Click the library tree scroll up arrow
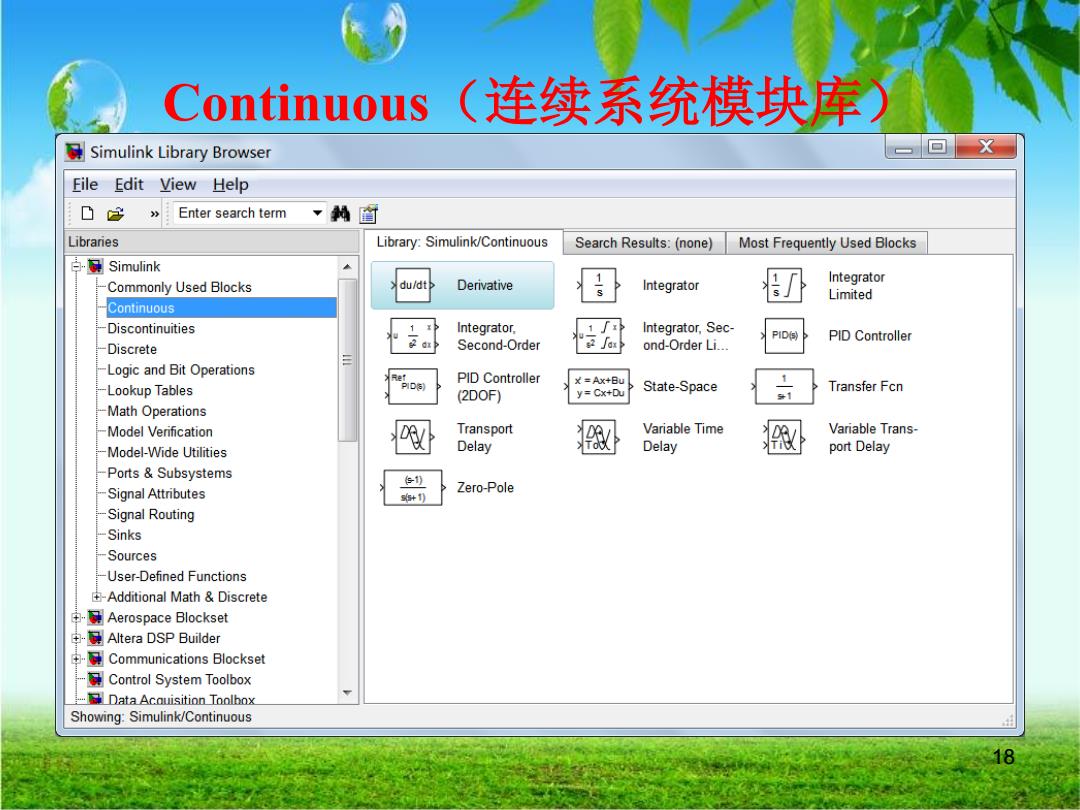 coord(347,267)
